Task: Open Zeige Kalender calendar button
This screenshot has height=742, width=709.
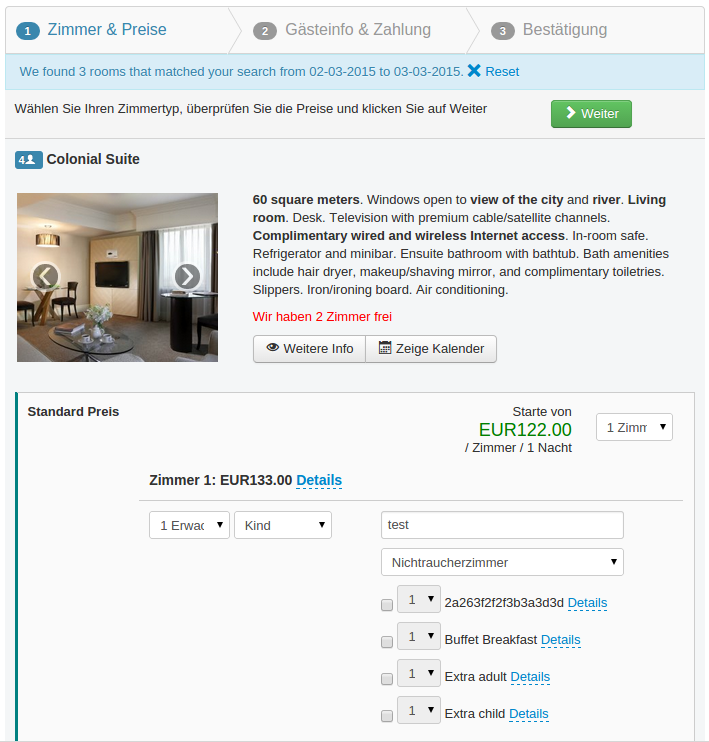Action: tap(431, 349)
